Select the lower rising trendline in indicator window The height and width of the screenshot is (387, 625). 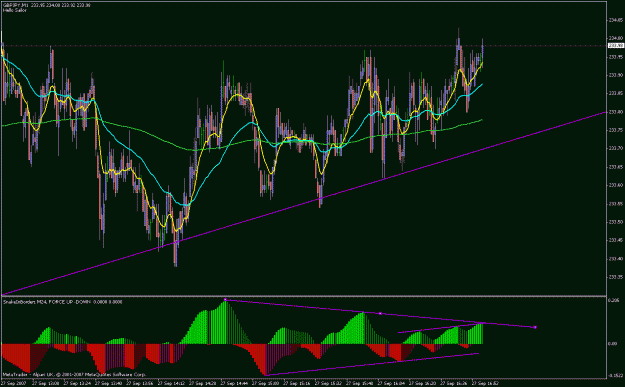point(371,364)
